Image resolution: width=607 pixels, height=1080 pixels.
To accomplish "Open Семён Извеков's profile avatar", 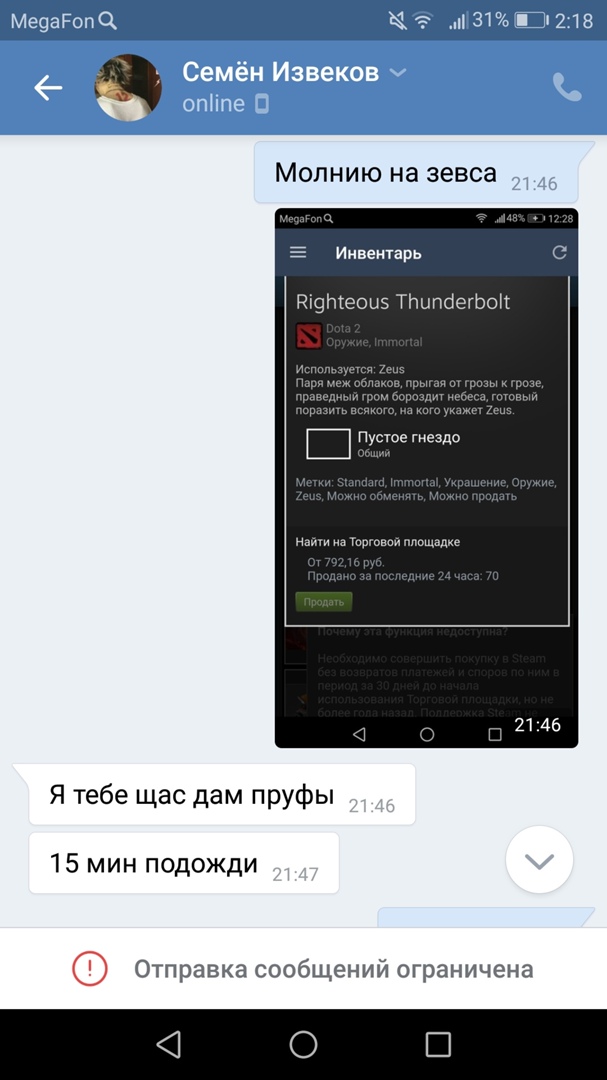I will pyautogui.click(x=128, y=87).
